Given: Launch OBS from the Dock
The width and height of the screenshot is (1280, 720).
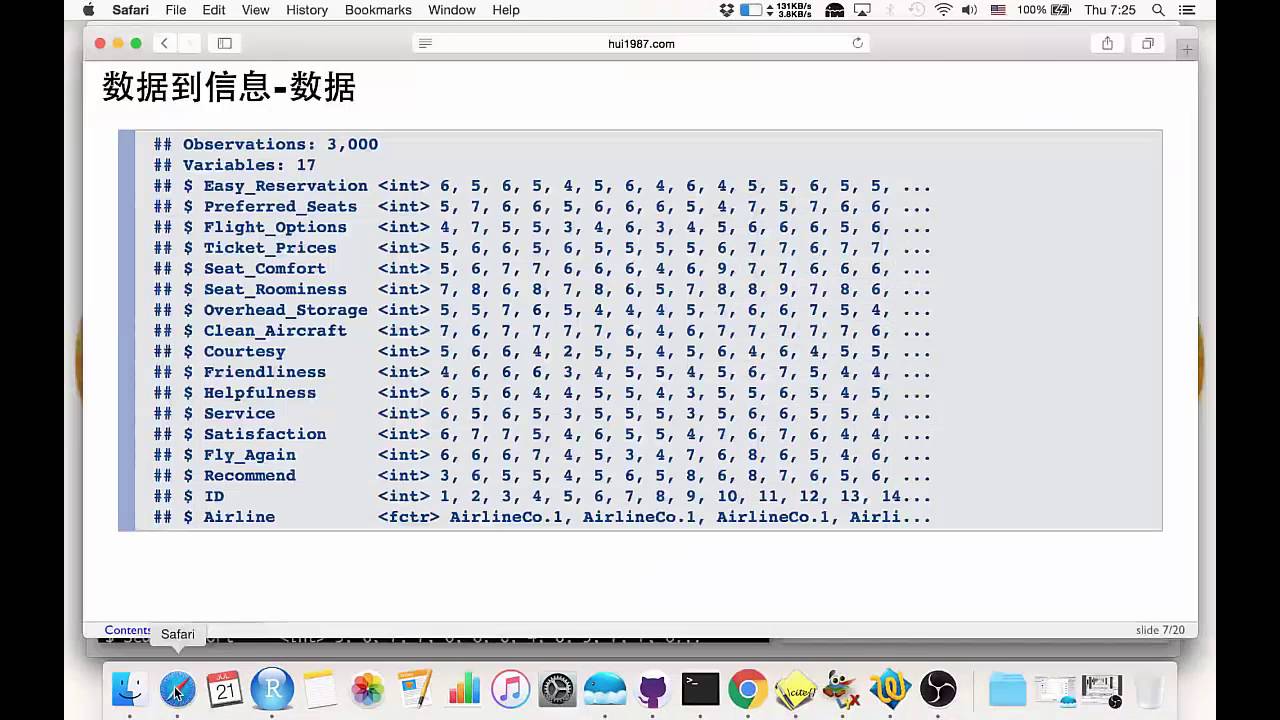Looking at the screenshot, I should (x=938, y=689).
